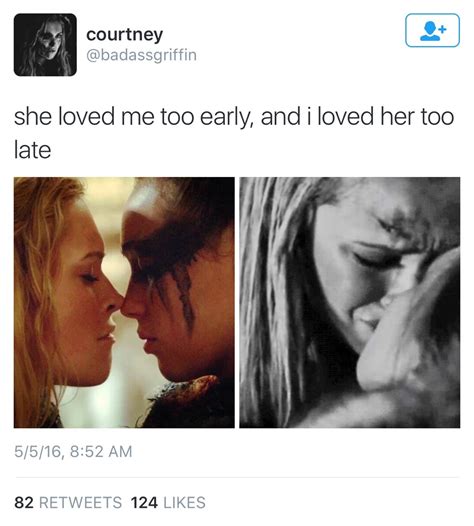Click the word "late" in tweet
Viewport: 474px width, 526px height.
33,150
